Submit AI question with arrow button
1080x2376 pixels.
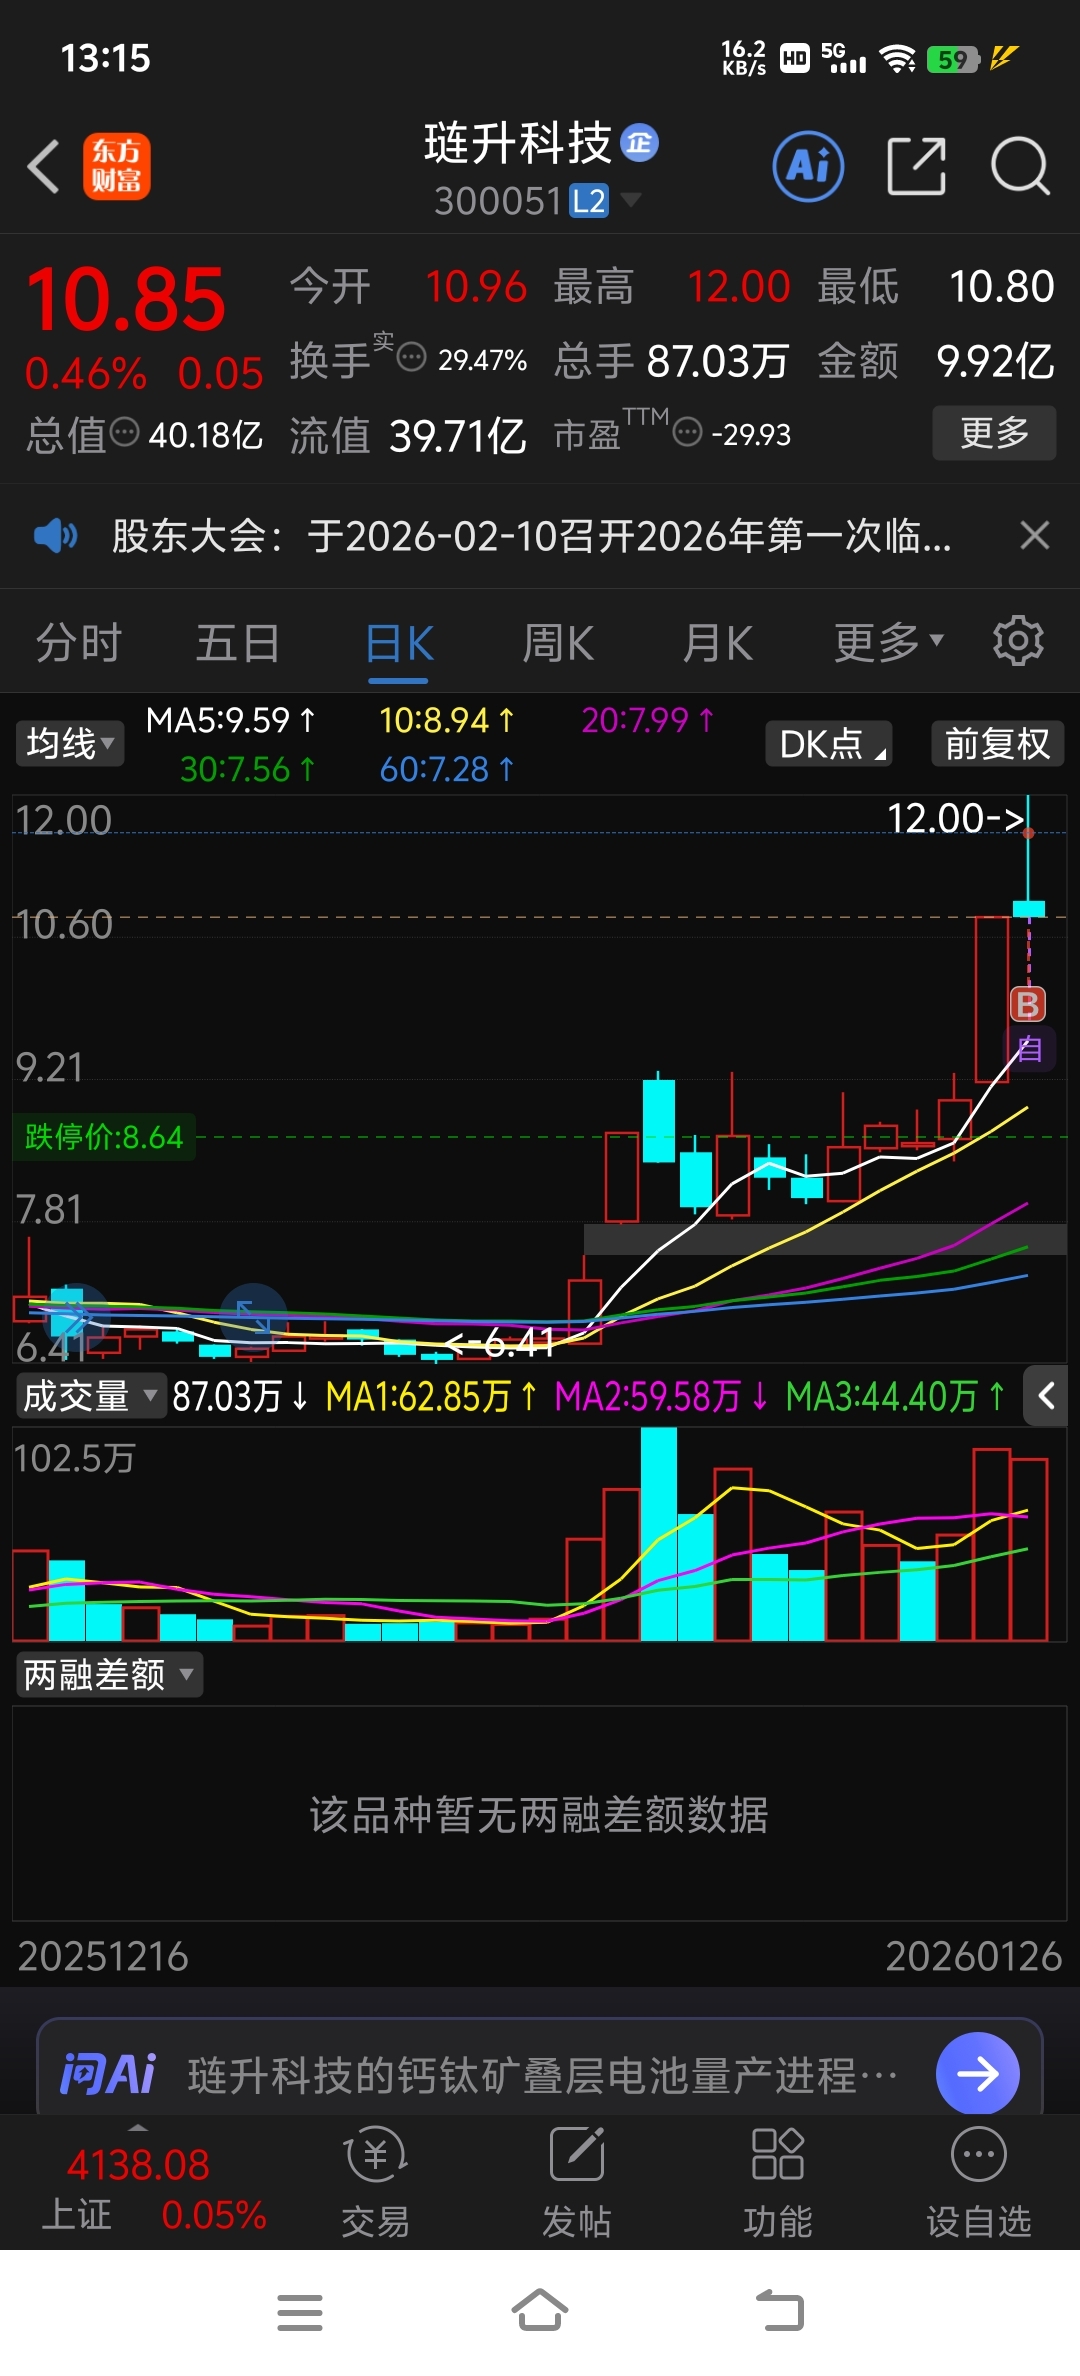click(978, 2073)
